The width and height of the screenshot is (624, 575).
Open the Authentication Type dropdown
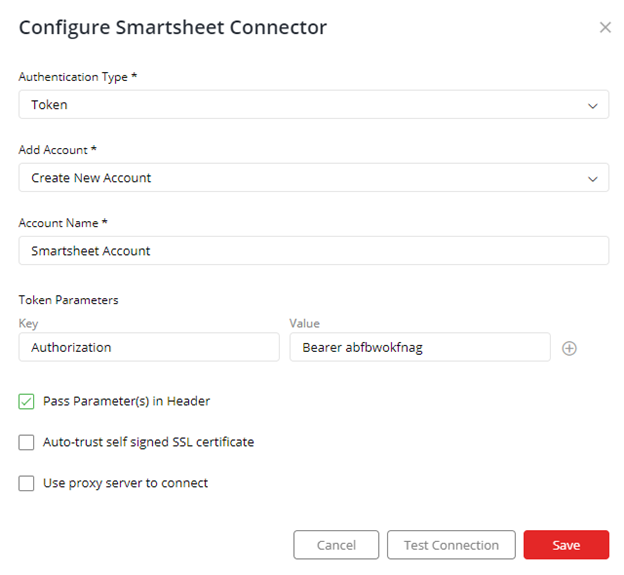(314, 105)
